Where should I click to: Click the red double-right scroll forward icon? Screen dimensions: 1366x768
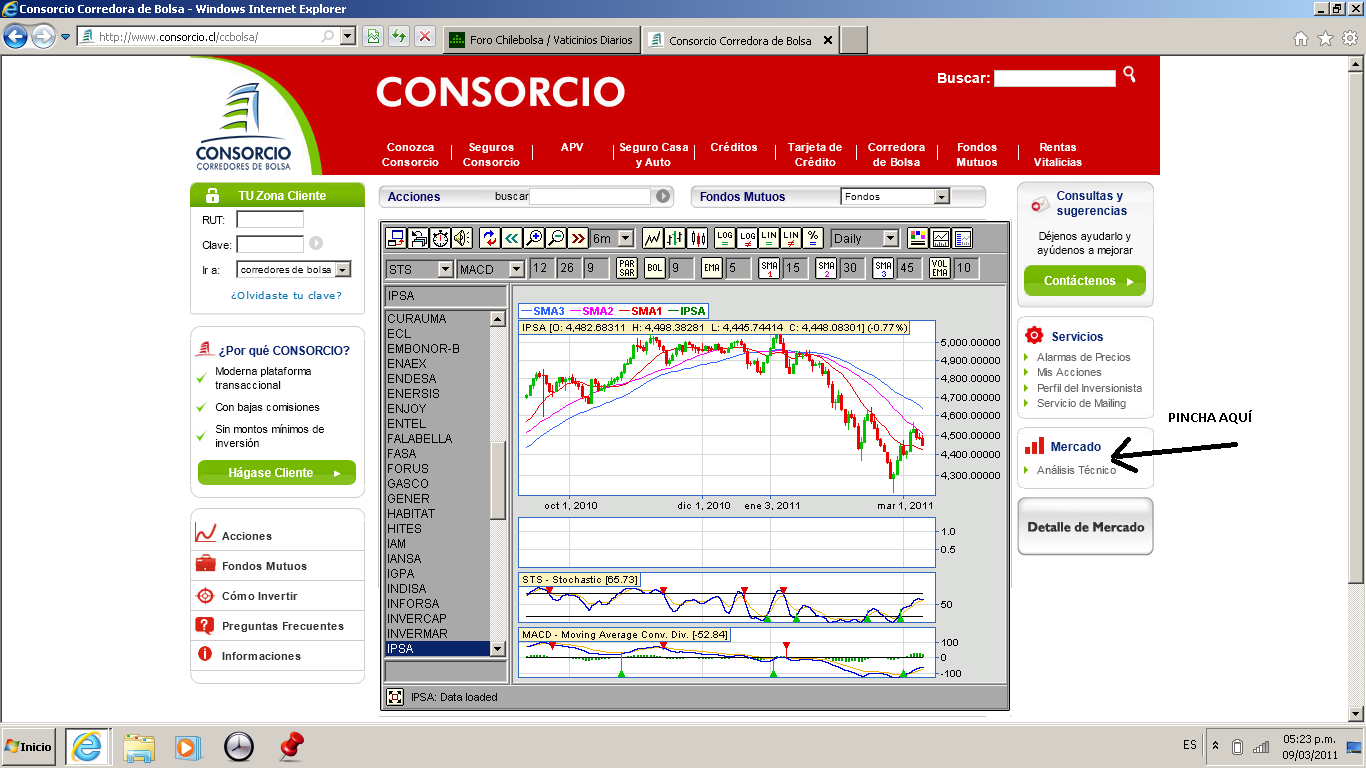tap(578, 238)
